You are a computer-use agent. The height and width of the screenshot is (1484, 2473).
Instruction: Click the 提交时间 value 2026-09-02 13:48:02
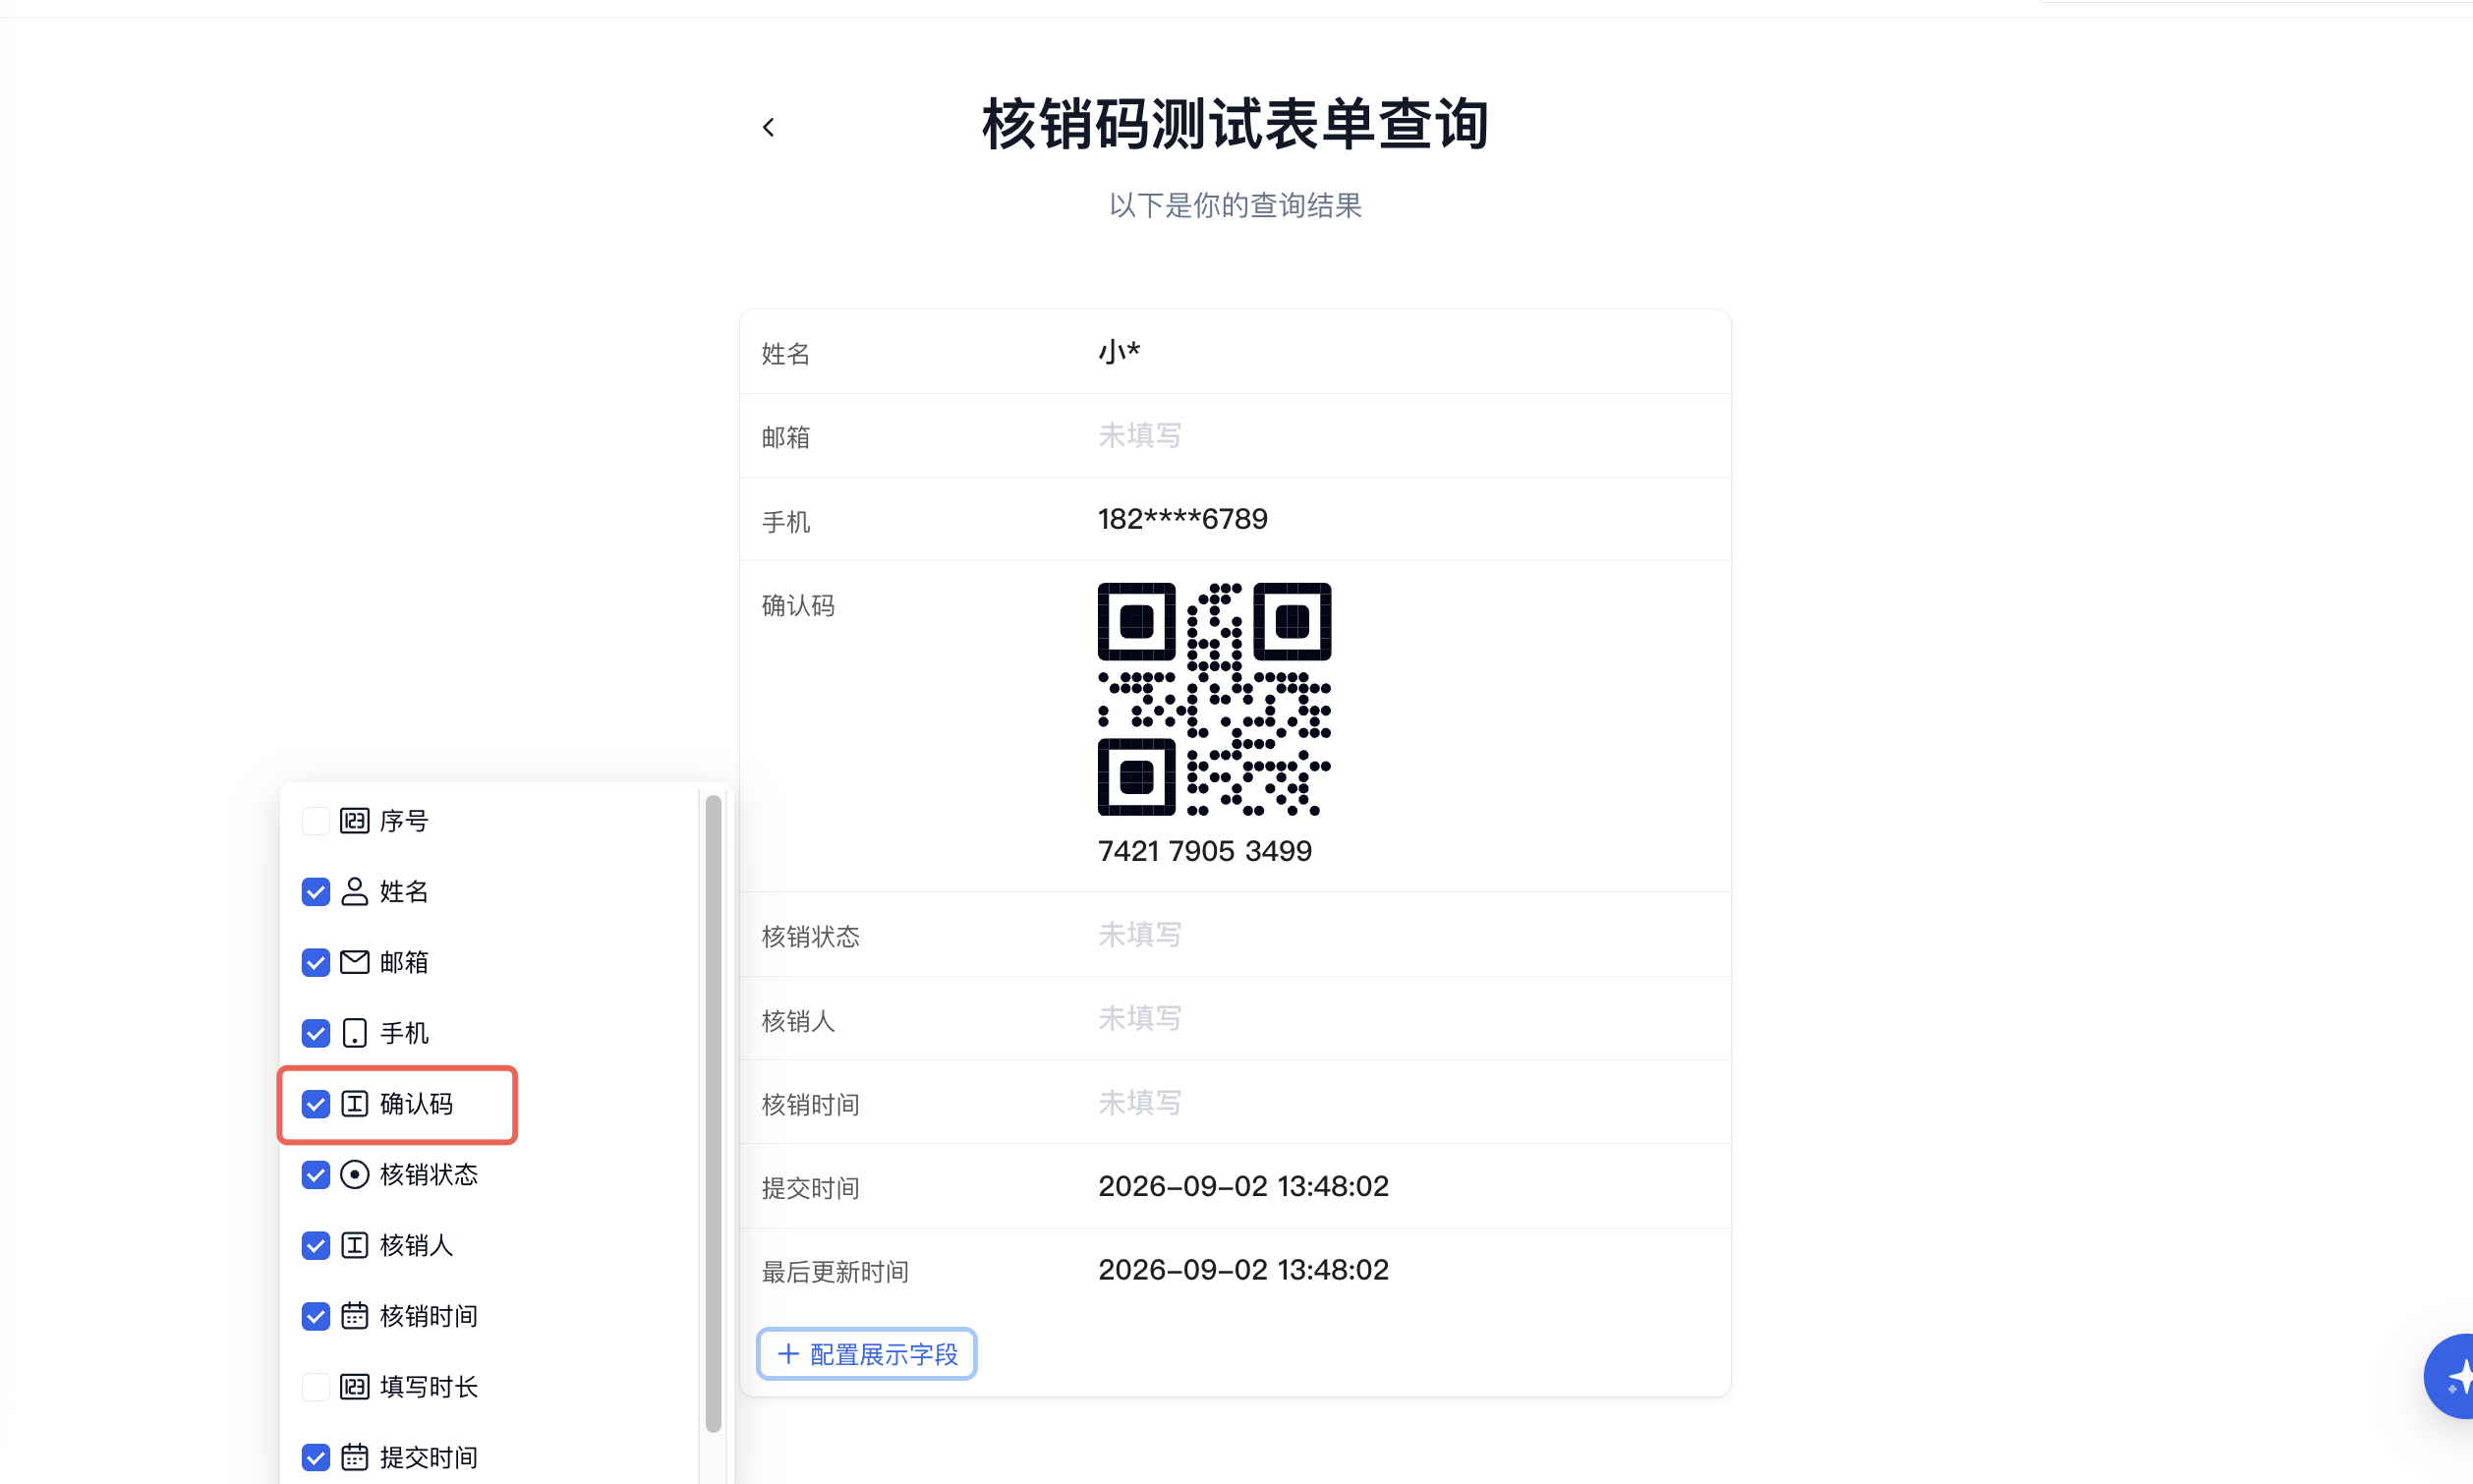[1243, 1186]
